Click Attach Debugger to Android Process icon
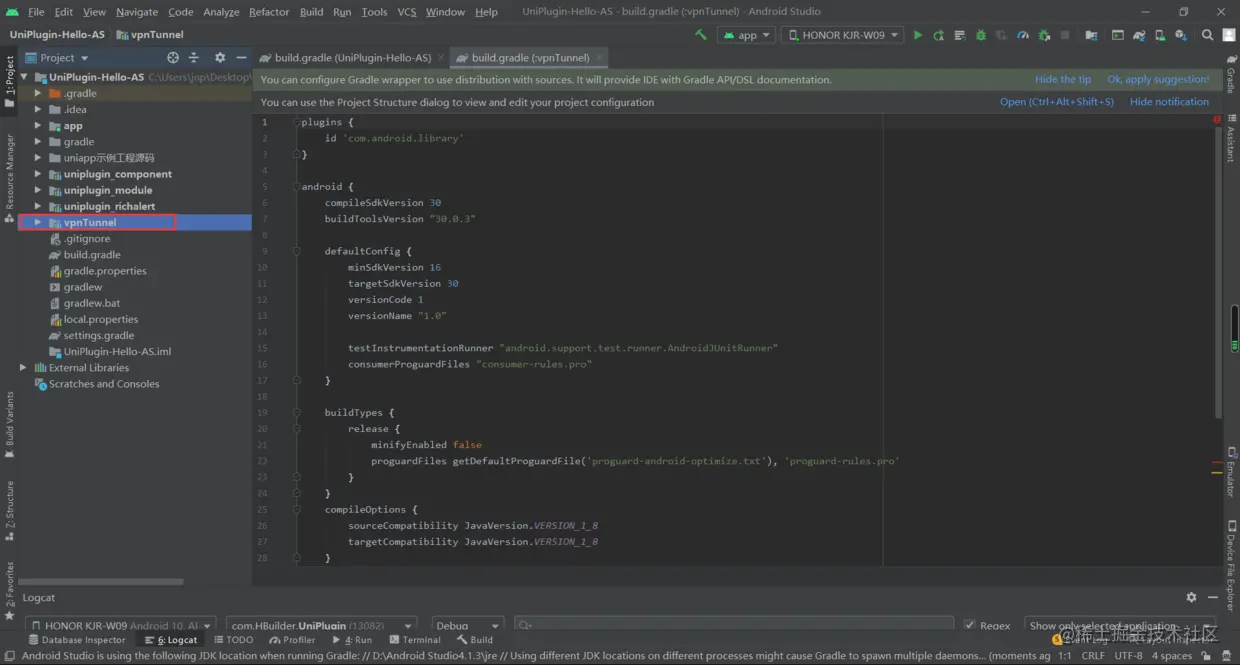The image size is (1240, 665). [x=1044, y=35]
